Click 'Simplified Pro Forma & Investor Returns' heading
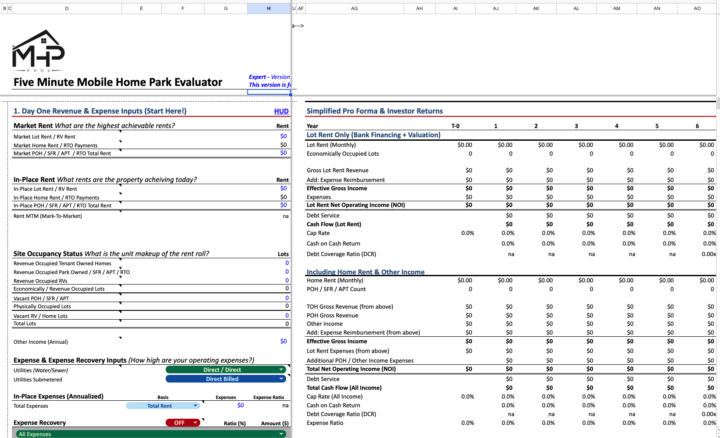The width and height of the screenshot is (720, 438). tap(374, 111)
